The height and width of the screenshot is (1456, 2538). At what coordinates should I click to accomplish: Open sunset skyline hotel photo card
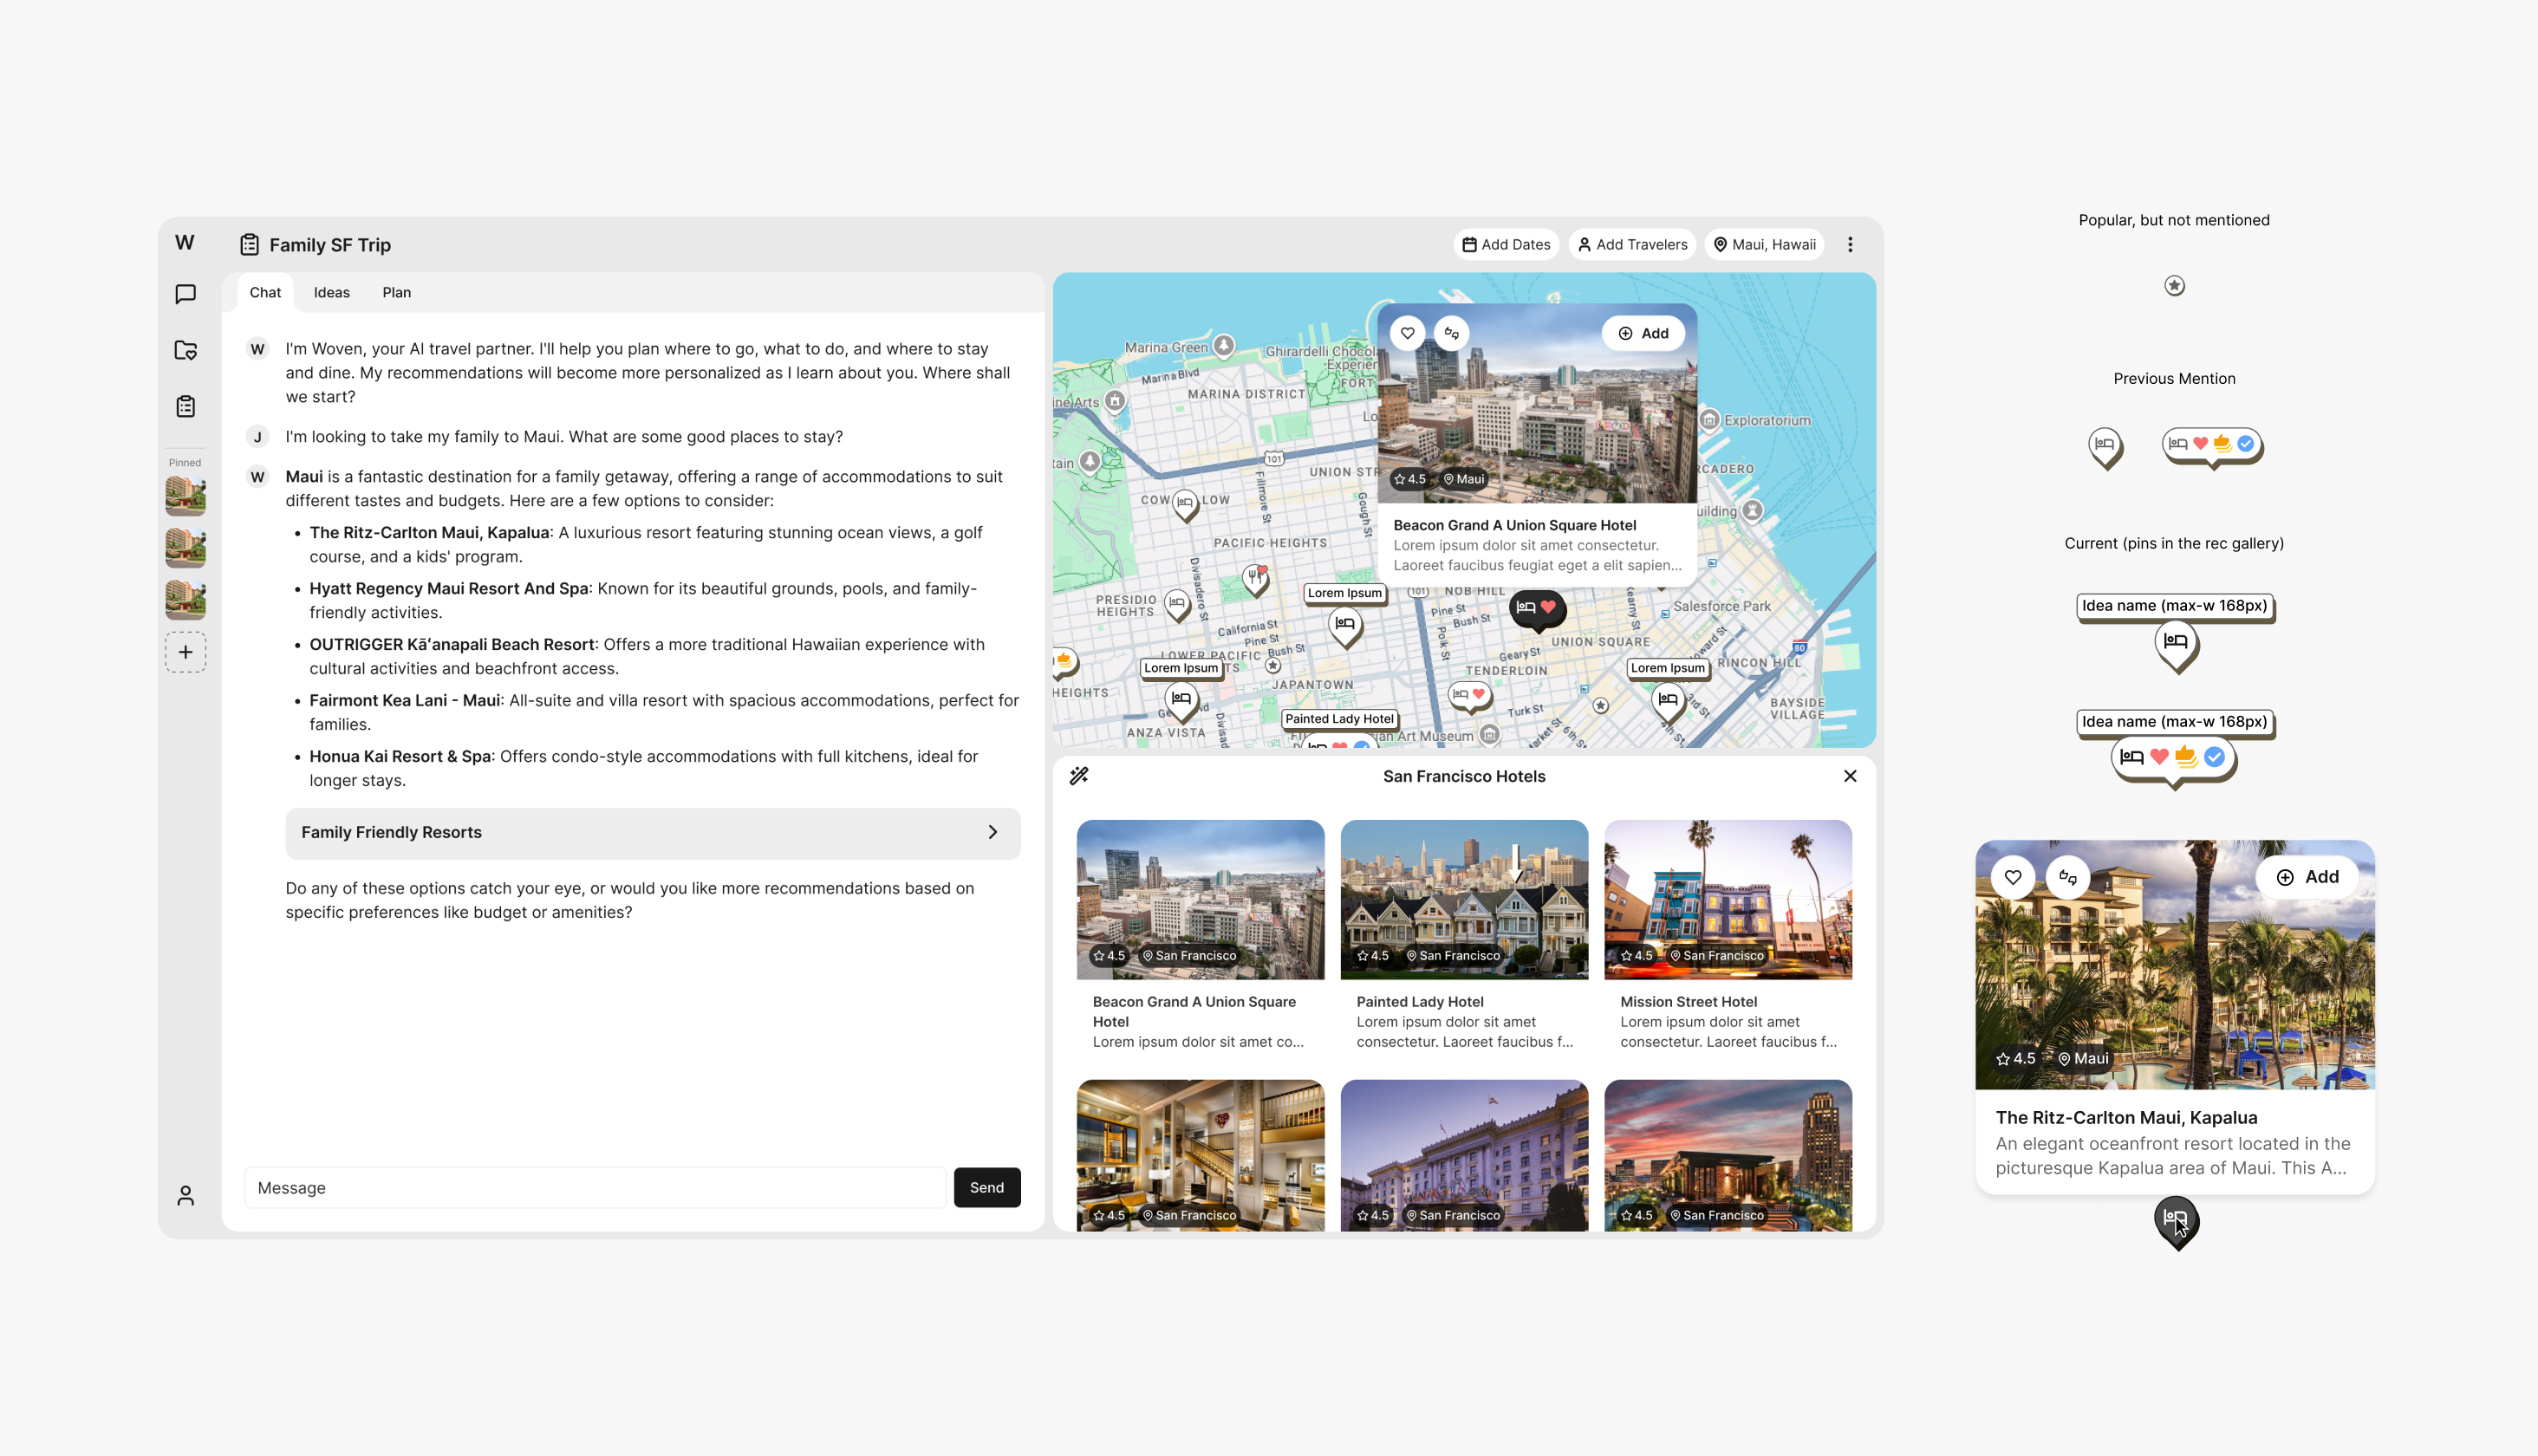tap(1728, 1155)
